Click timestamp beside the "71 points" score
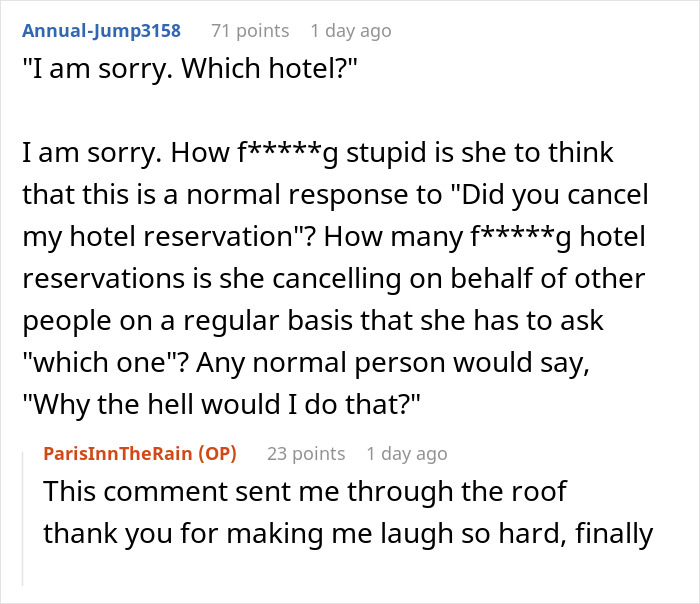The width and height of the screenshot is (700, 604). pyautogui.click(x=351, y=30)
